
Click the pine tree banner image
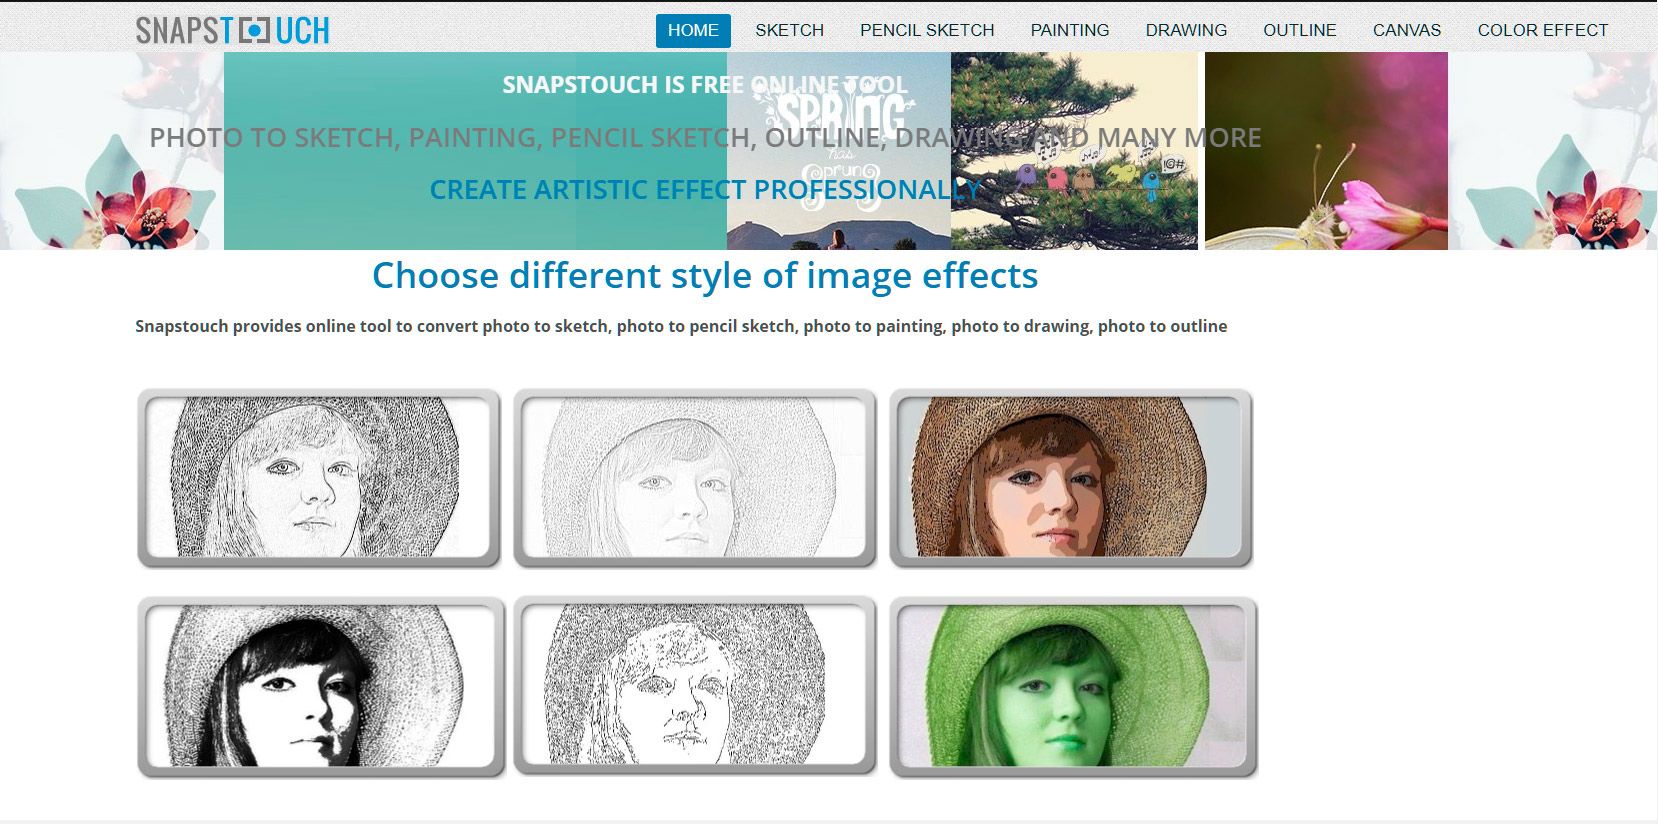coord(1074,151)
